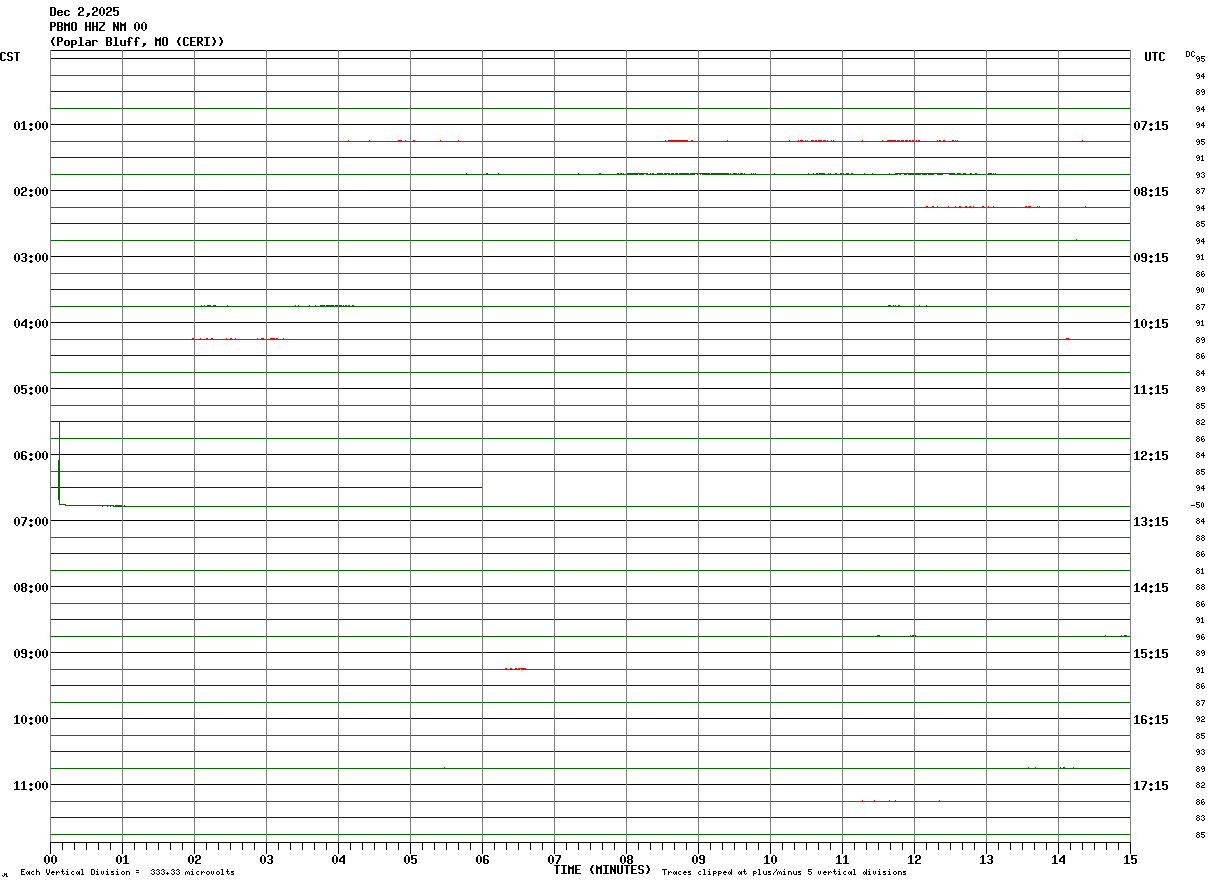Click "Each Vertical Division = 333.33 microvolts" note
The image size is (1210, 886).
point(127,873)
